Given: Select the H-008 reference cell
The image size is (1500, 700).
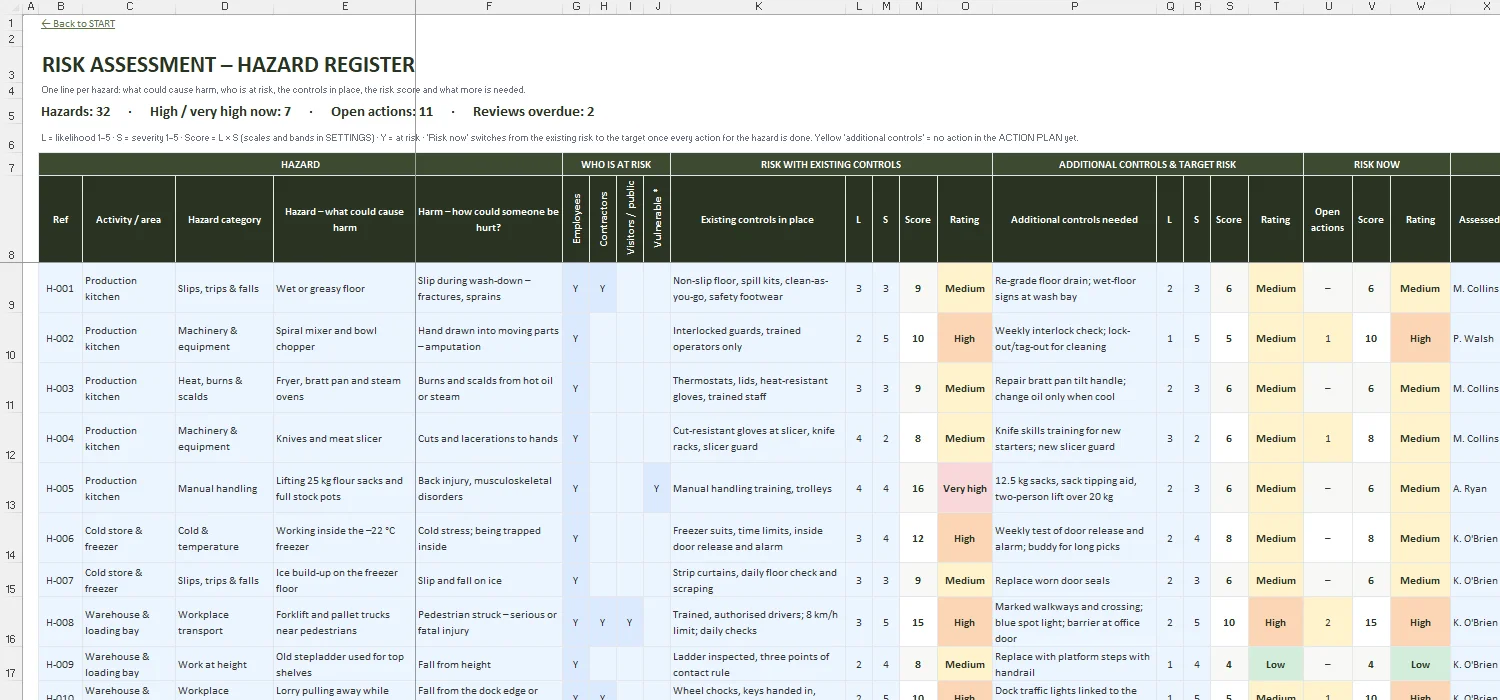Looking at the screenshot, I should pos(61,622).
